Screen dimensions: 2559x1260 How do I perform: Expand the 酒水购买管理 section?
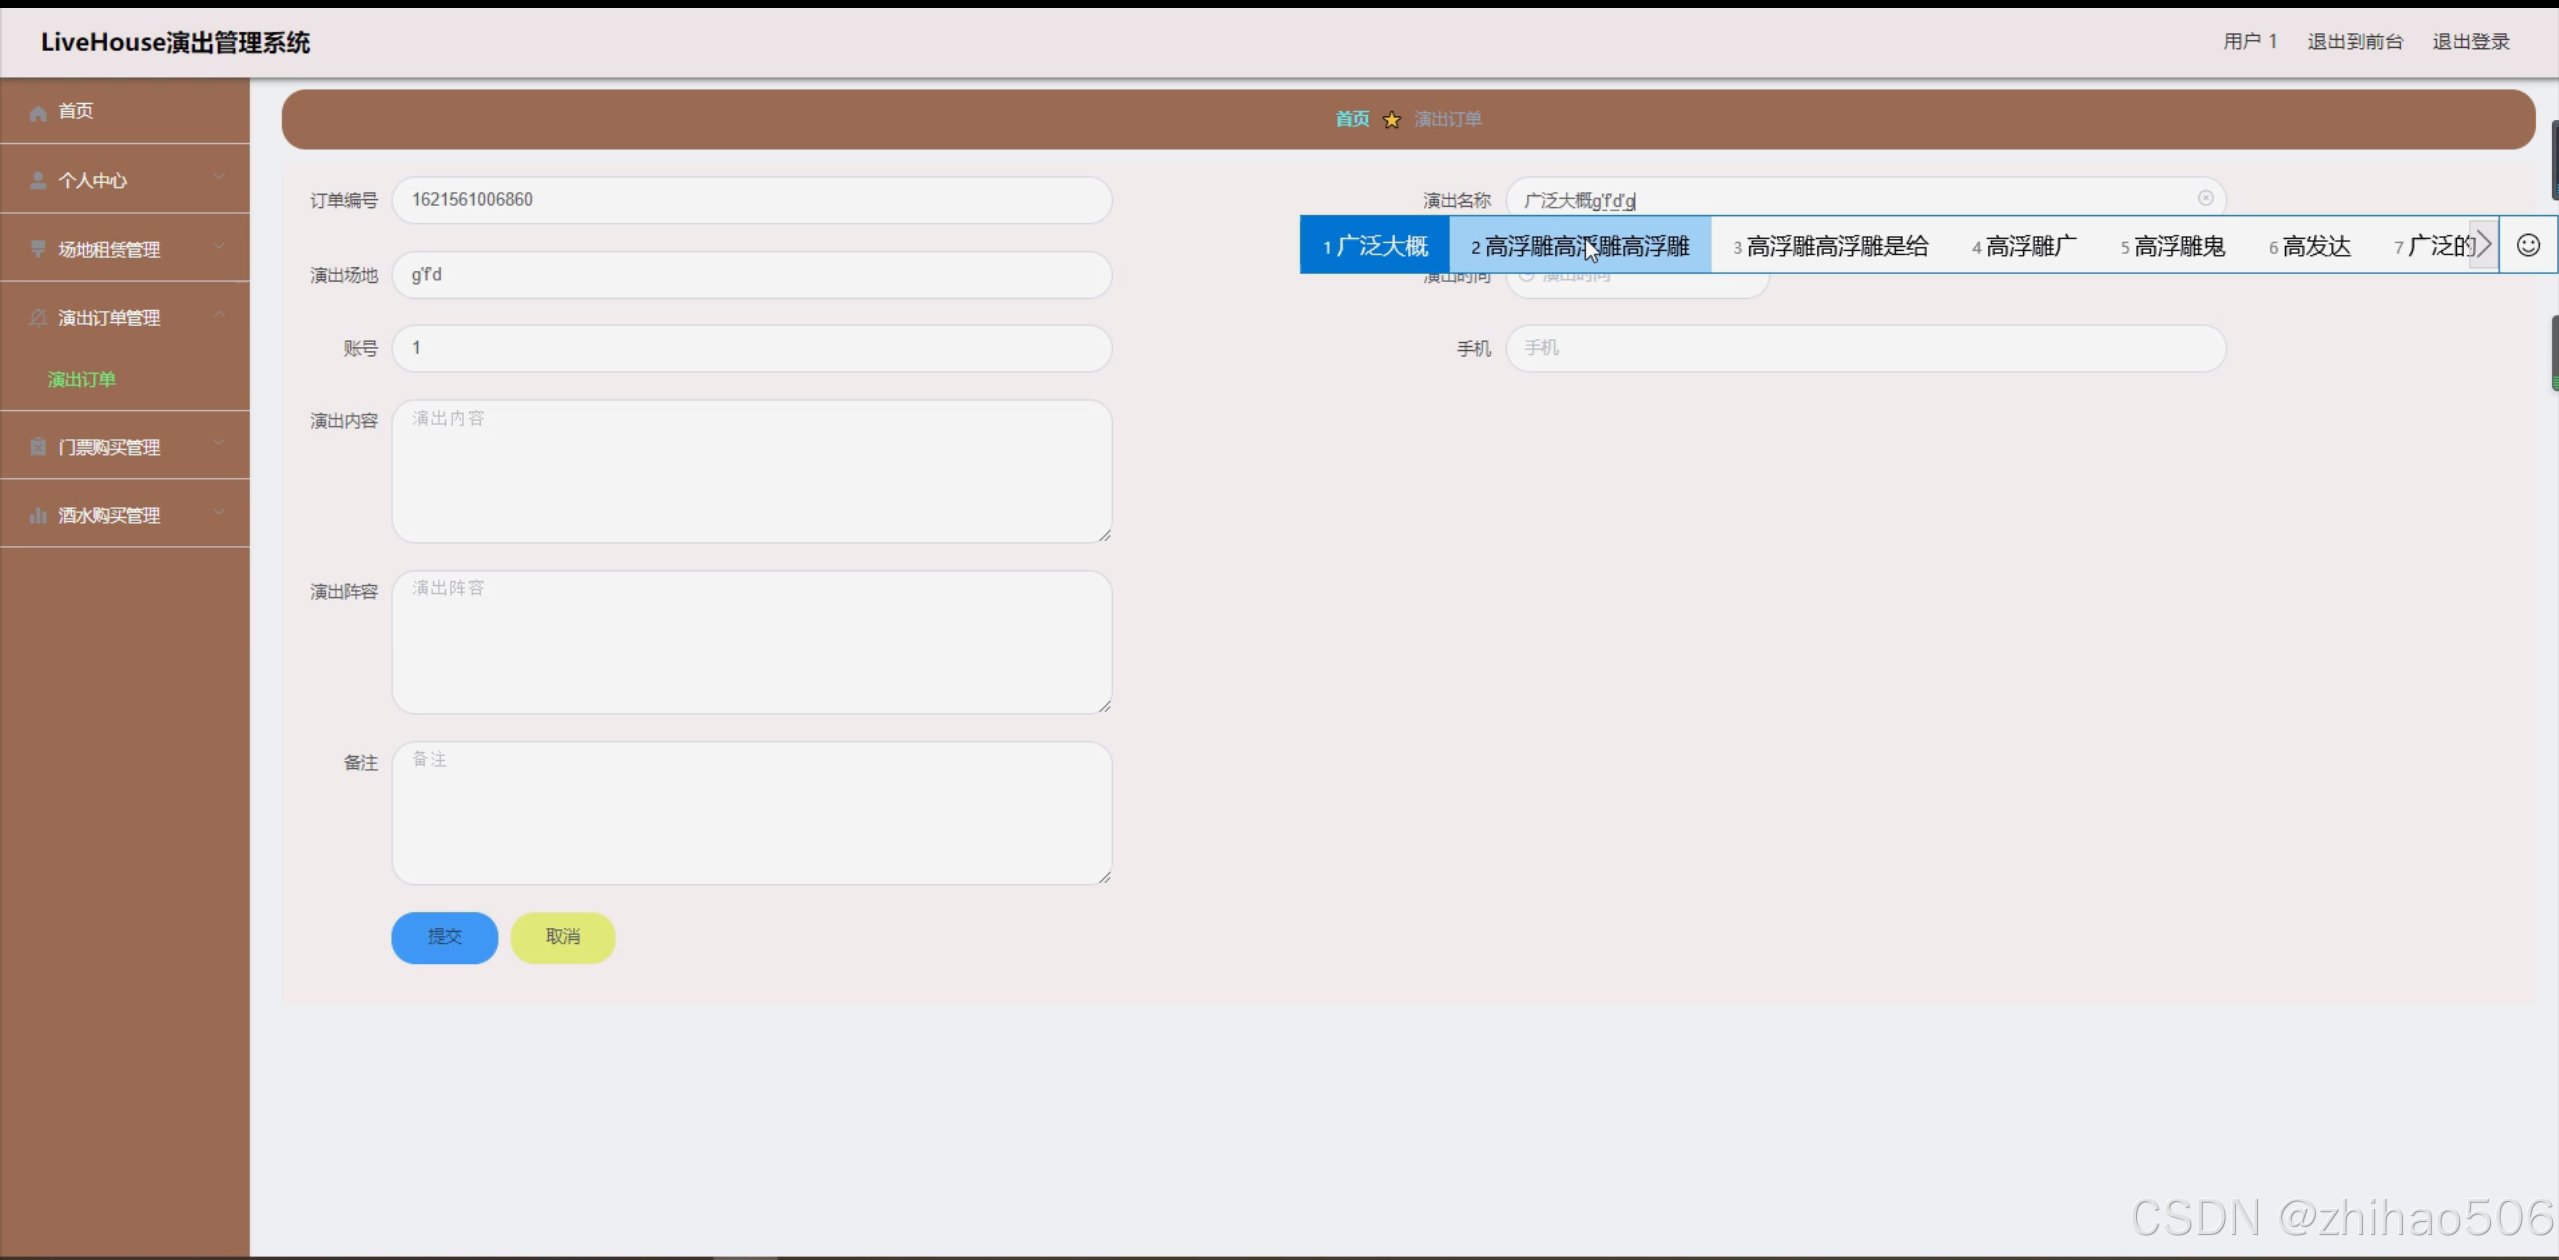[x=219, y=511]
